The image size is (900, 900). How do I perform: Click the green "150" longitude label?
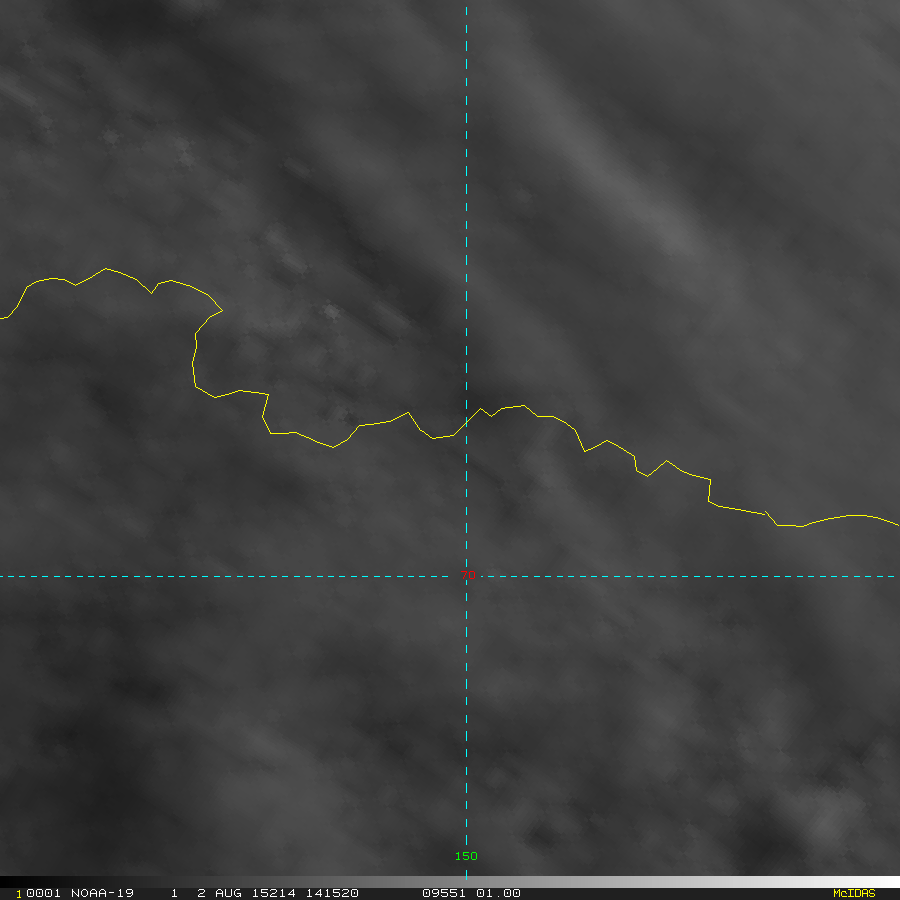[466, 856]
